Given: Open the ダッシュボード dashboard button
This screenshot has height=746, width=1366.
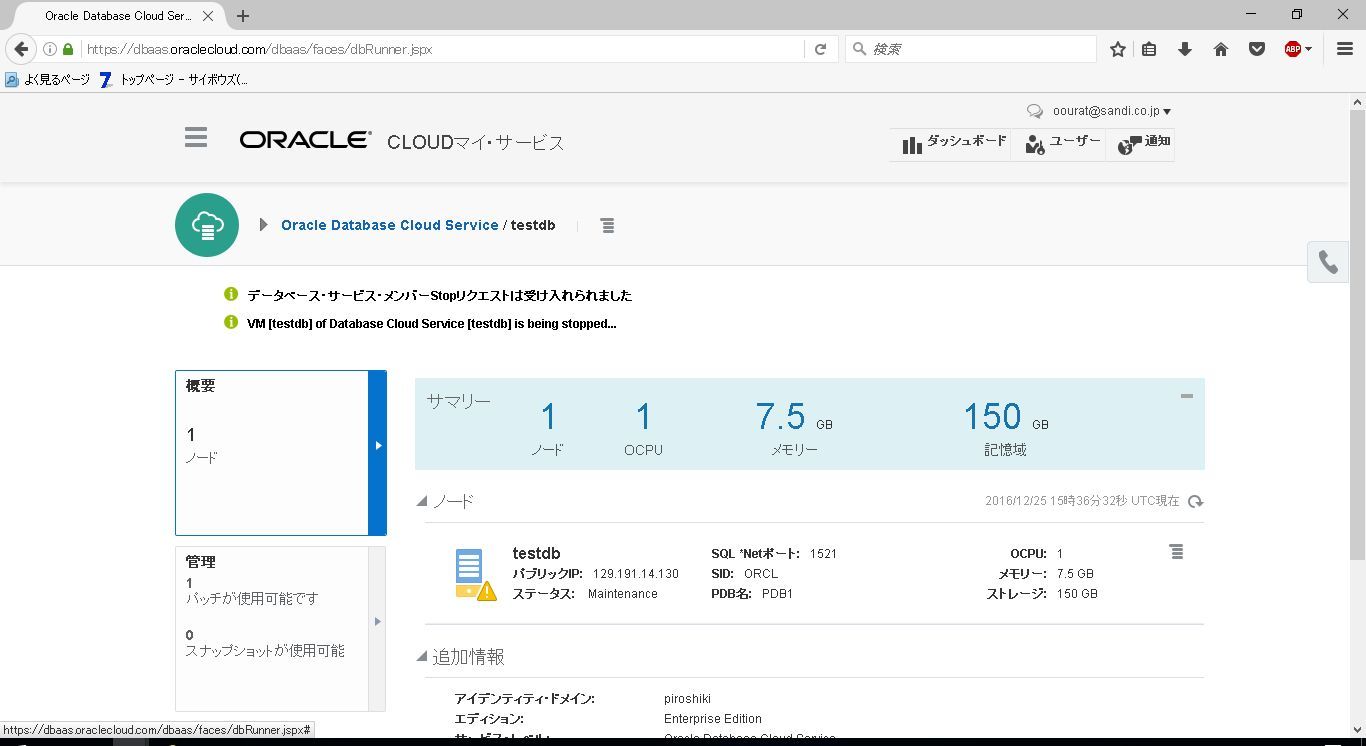Looking at the screenshot, I should coord(953,143).
